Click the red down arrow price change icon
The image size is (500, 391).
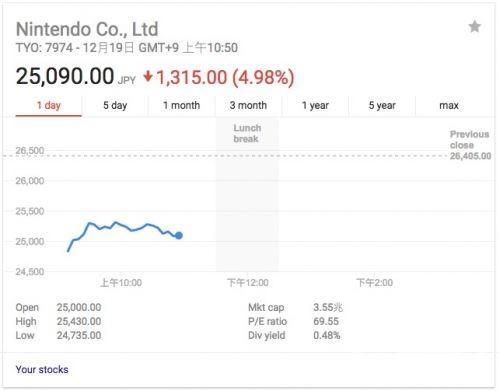pos(148,77)
